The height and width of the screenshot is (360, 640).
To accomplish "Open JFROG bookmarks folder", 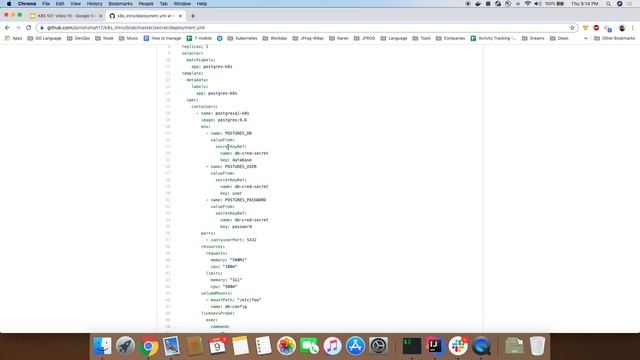I will pos(364,38).
